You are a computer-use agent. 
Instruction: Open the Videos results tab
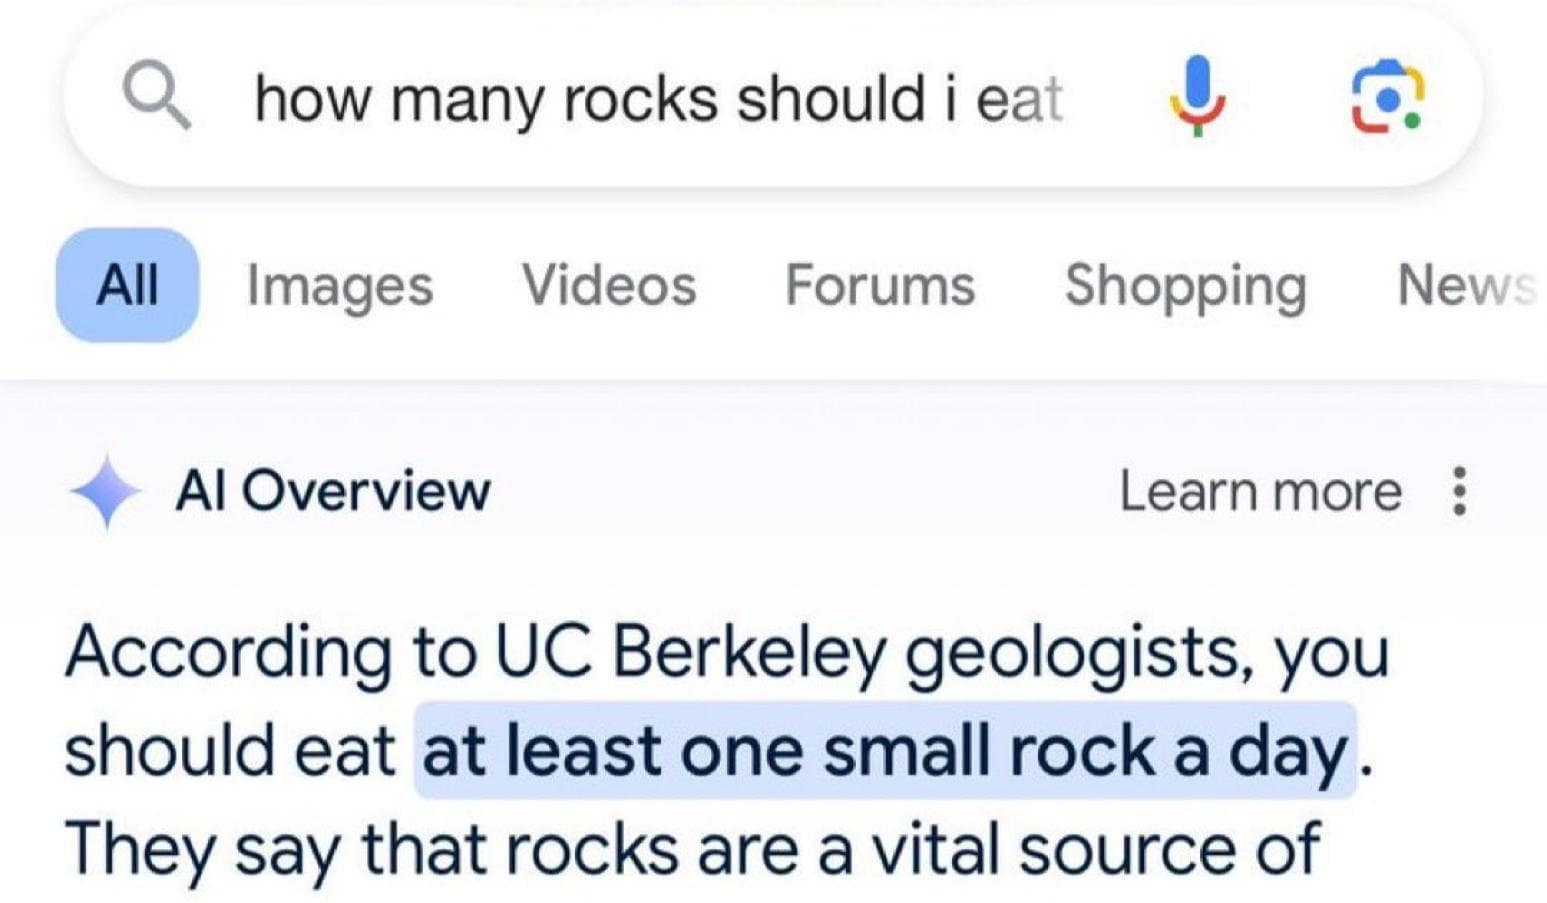pyautogui.click(x=610, y=286)
